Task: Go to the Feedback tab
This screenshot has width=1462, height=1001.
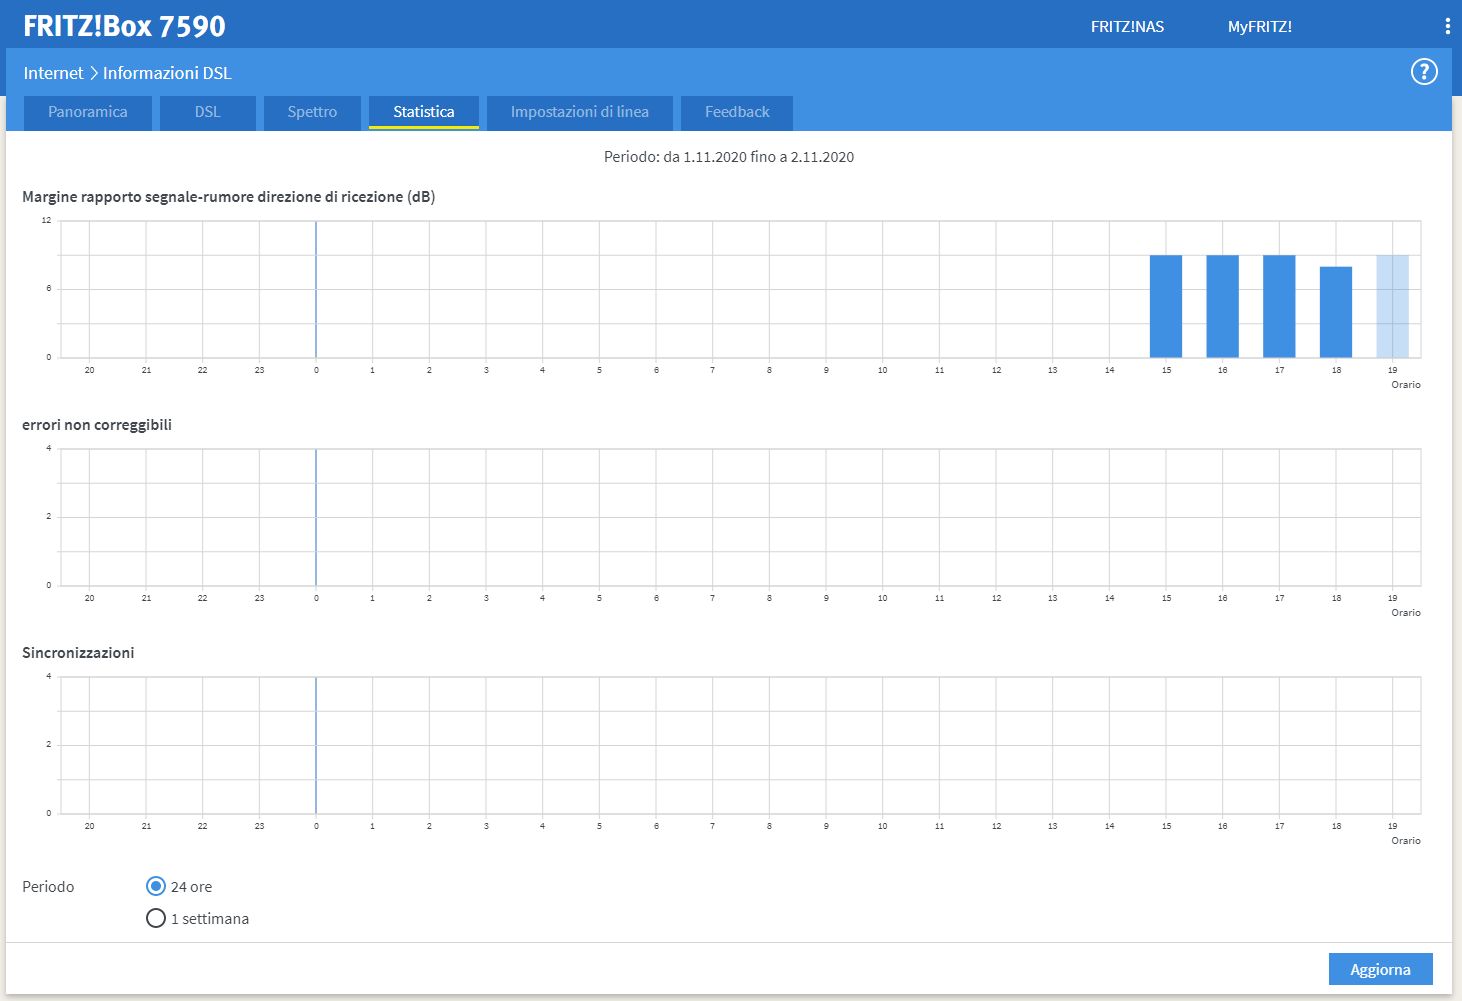Action: [737, 112]
